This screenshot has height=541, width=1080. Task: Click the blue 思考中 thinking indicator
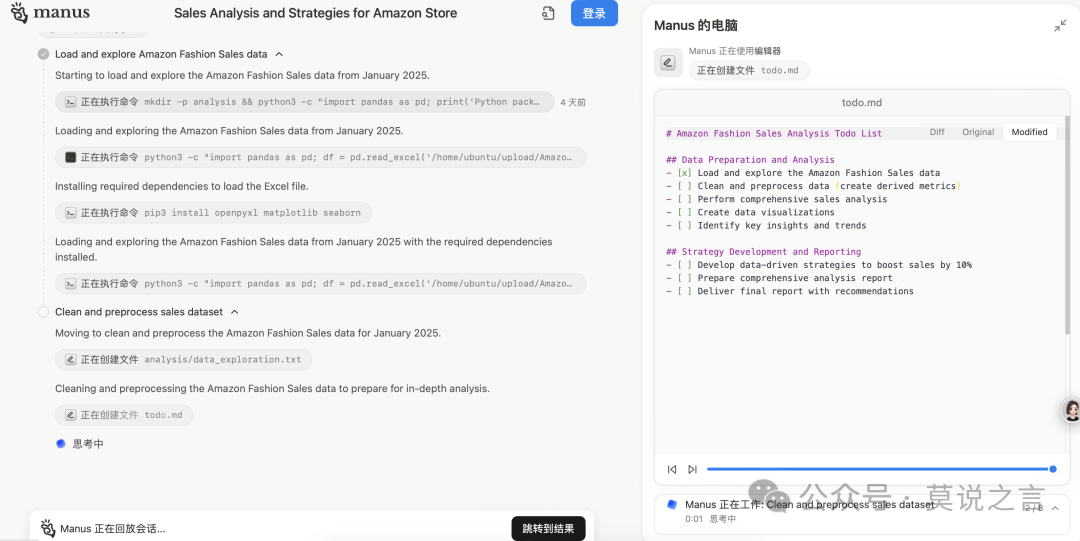[x=80, y=444]
